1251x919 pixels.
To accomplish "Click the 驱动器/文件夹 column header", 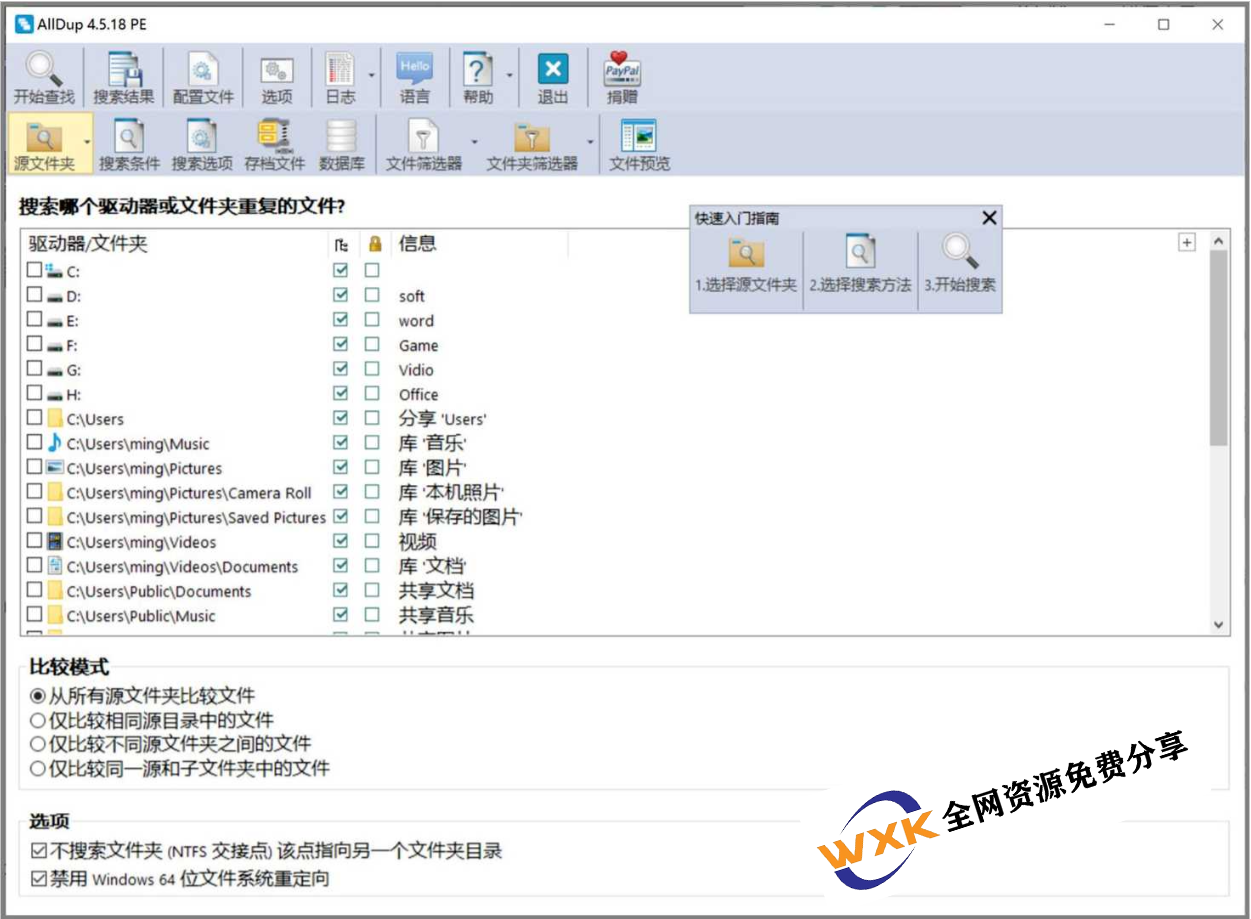I will [174, 244].
